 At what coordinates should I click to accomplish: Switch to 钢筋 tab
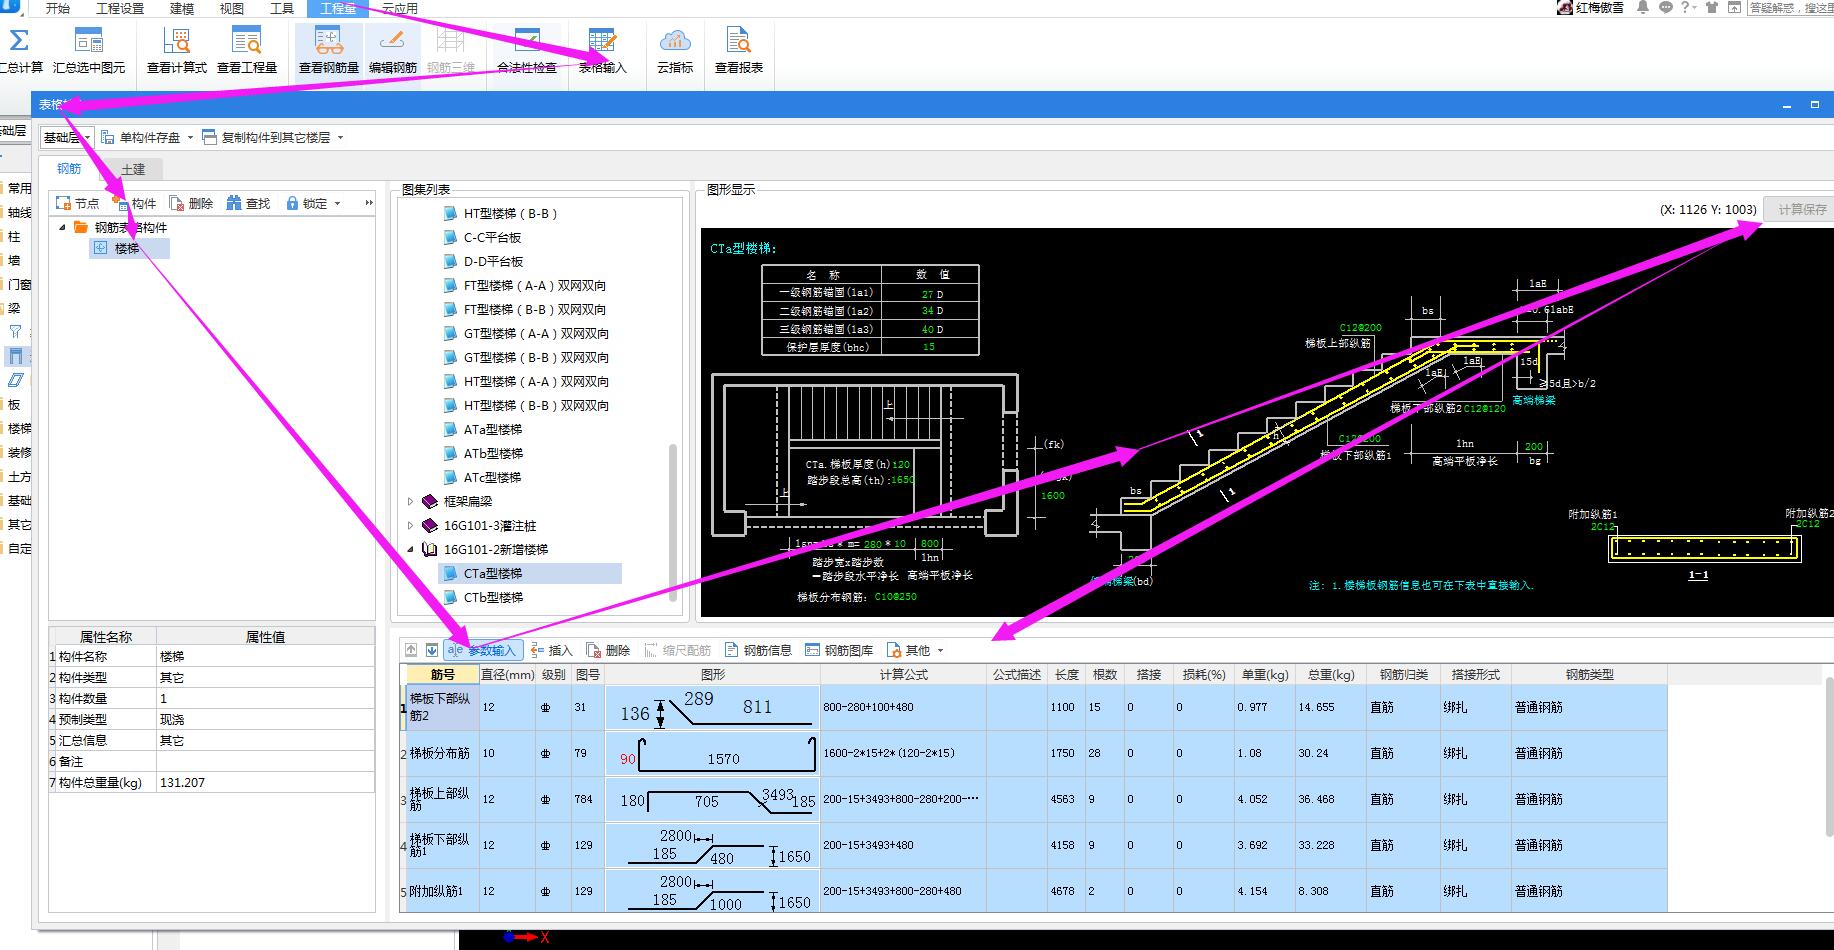coord(69,168)
